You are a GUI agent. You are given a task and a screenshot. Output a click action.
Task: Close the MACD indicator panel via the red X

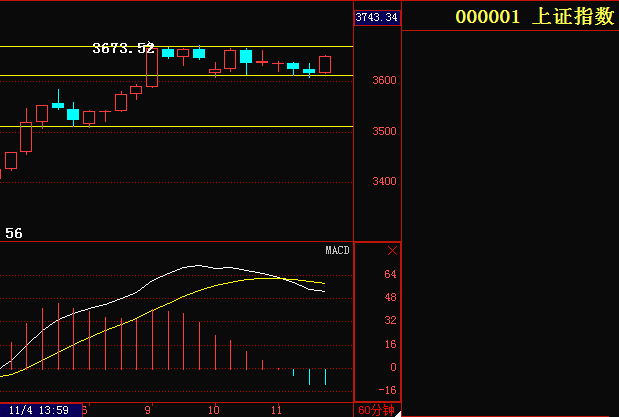[392, 251]
